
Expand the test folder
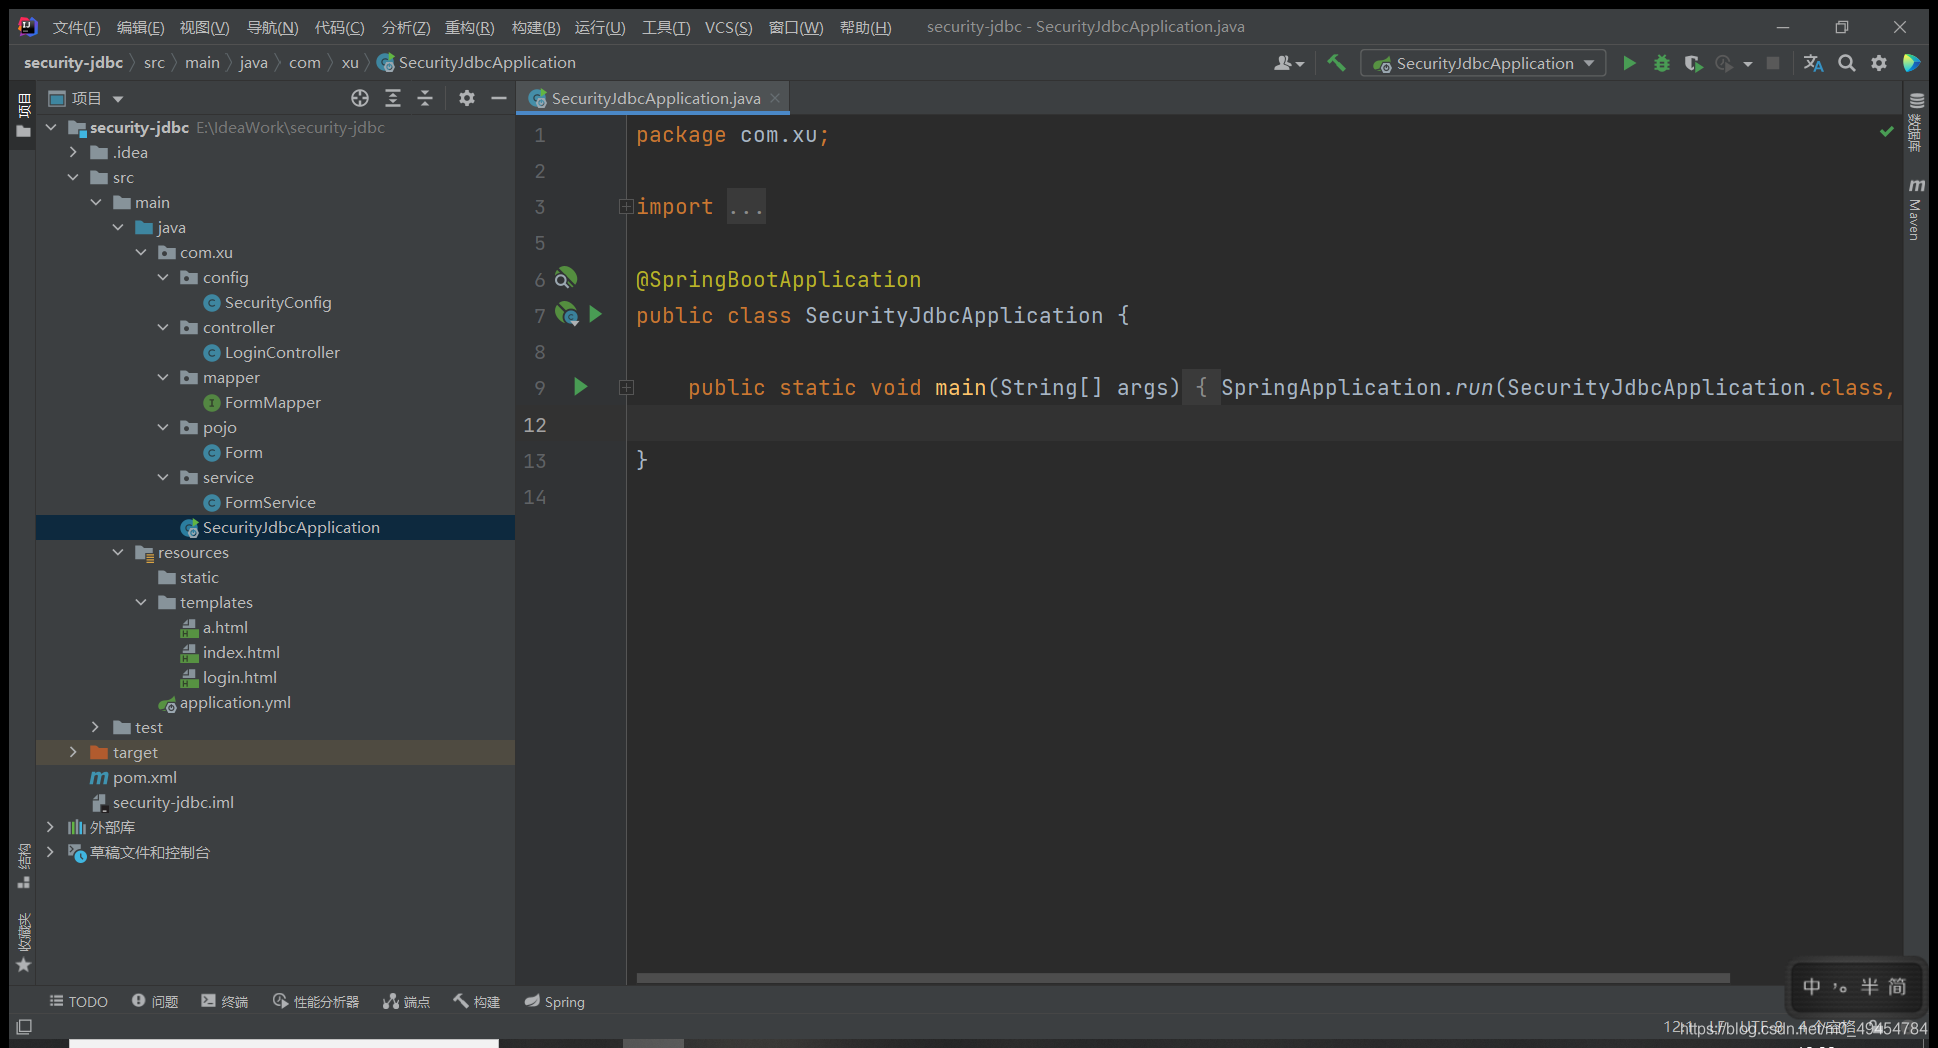96,727
